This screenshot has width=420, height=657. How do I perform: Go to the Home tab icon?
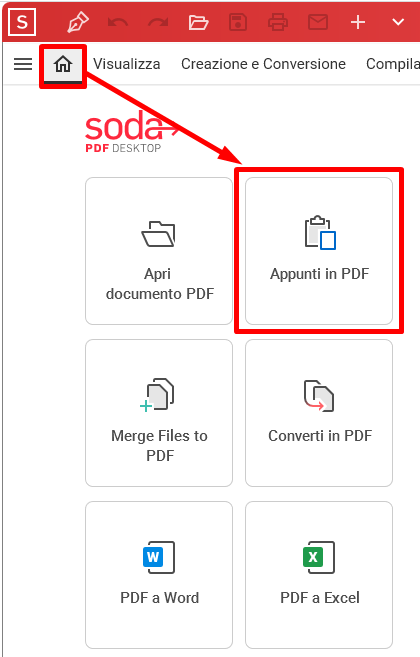tap(63, 65)
